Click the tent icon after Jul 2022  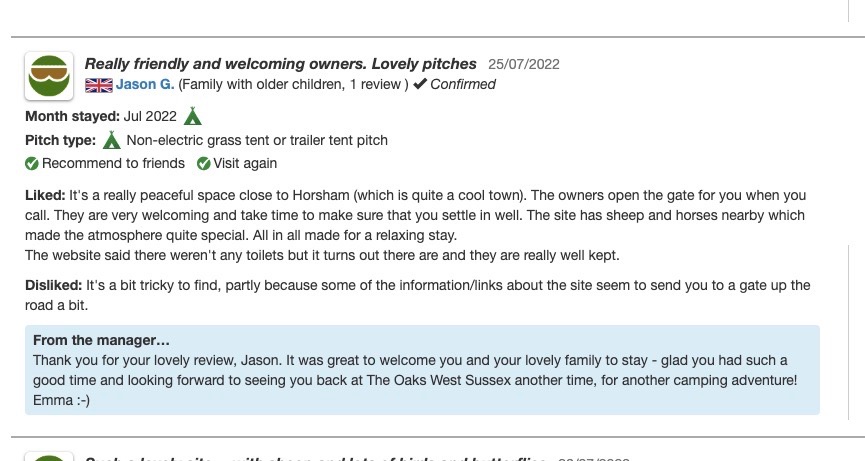click(193, 116)
